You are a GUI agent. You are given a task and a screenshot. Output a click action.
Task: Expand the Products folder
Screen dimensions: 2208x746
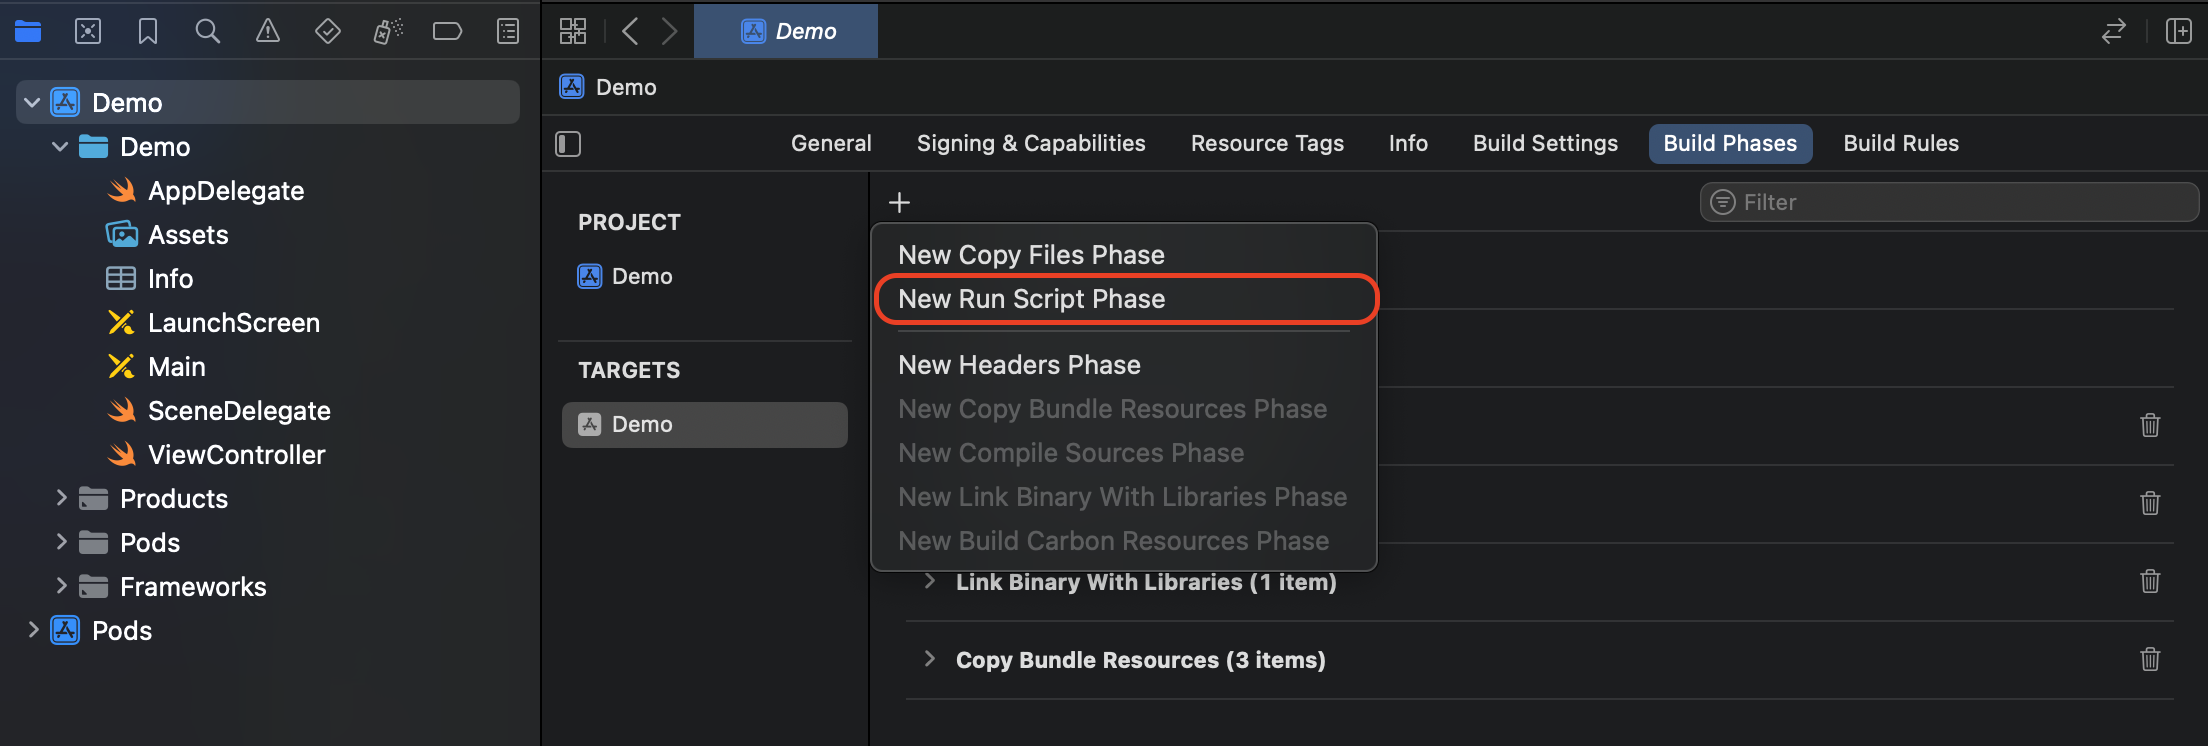pos(61,498)
